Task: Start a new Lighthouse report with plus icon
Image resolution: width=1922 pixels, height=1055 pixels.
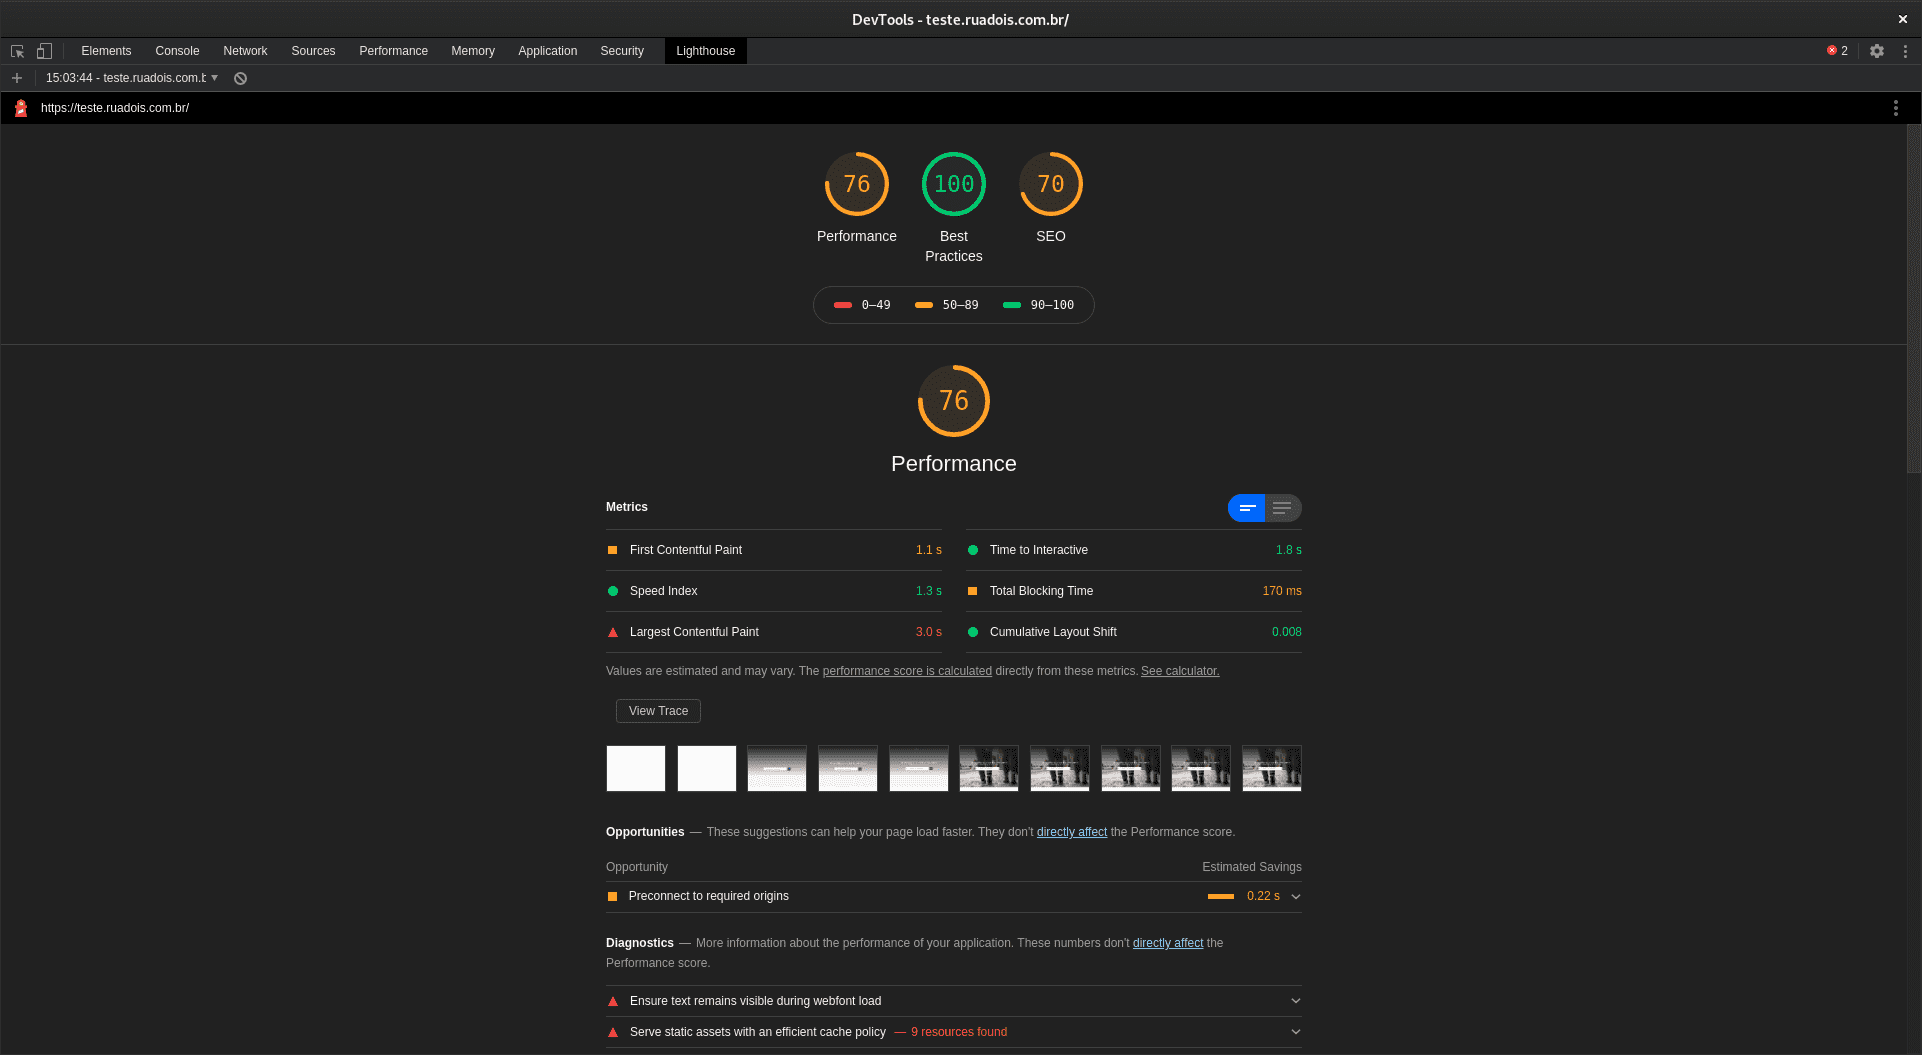Action: click(17, 78)
